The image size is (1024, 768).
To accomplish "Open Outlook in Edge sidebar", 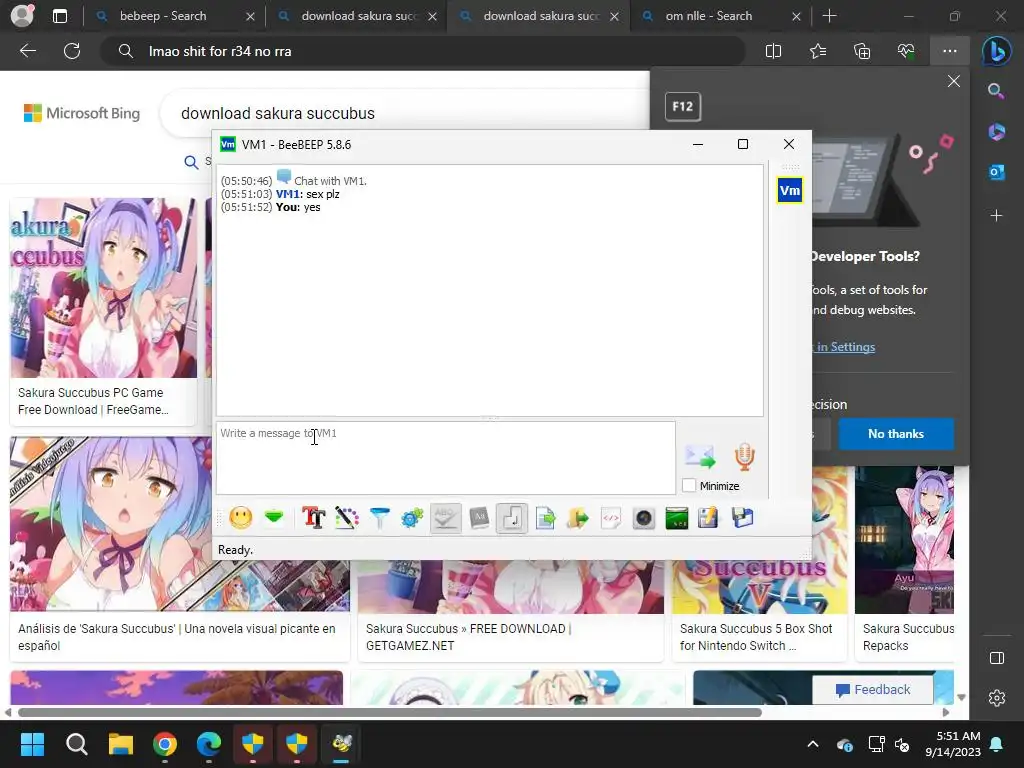I will point(996,172).
